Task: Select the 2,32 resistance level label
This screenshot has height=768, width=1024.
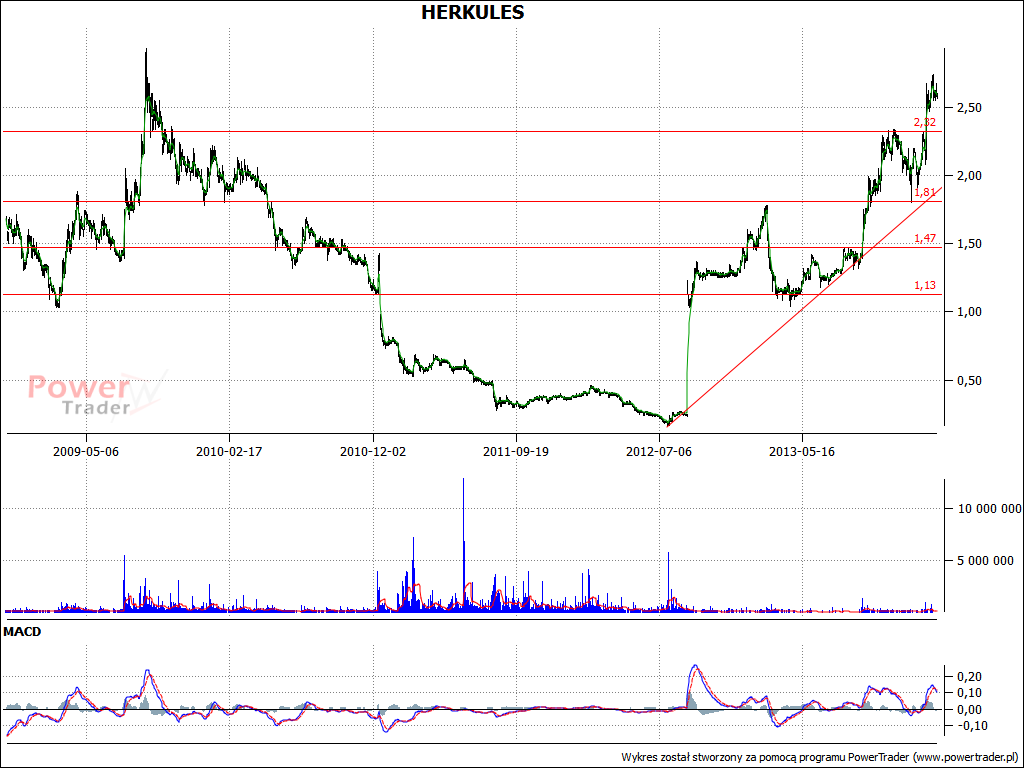Action: 925,122
